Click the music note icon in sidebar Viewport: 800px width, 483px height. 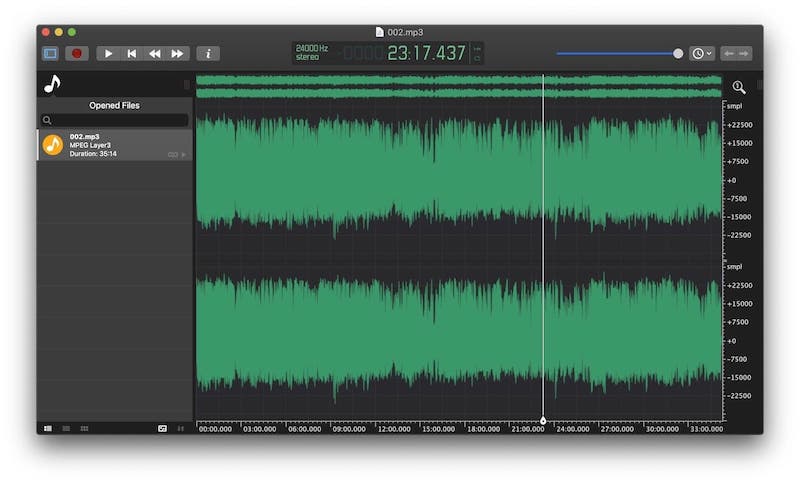point(52,84)
